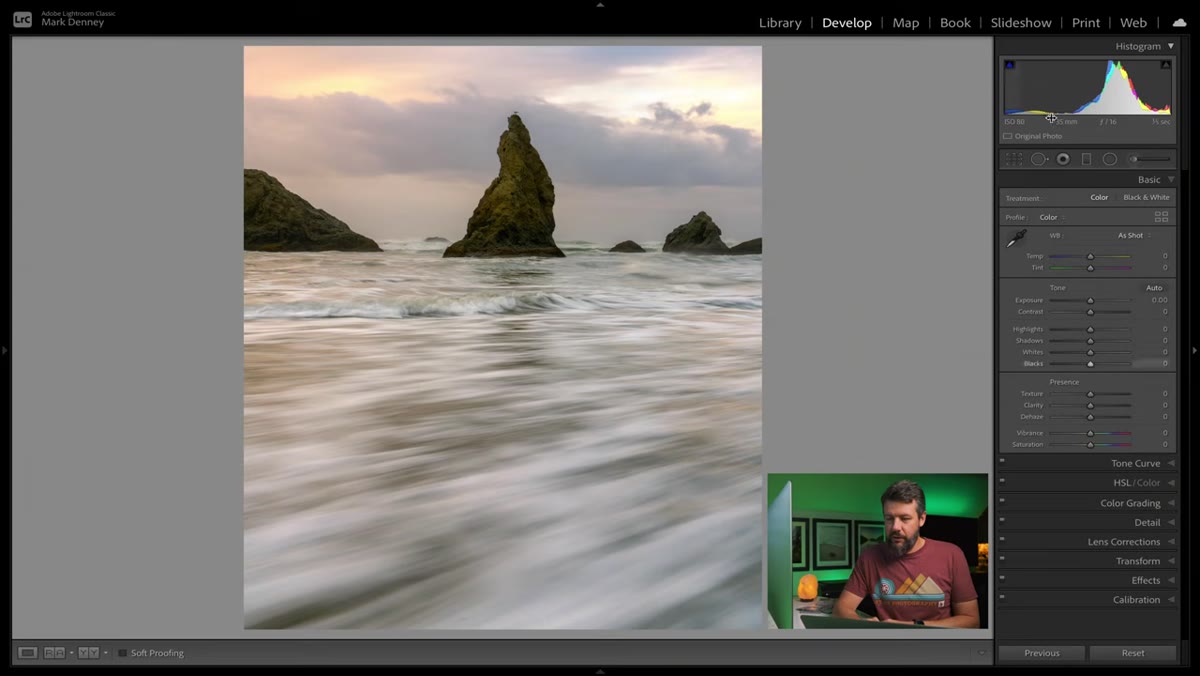Select the Spot Removal tool
This screenshot has height=676, width=1200.
pyautogui.click(x=1039, y=159)
